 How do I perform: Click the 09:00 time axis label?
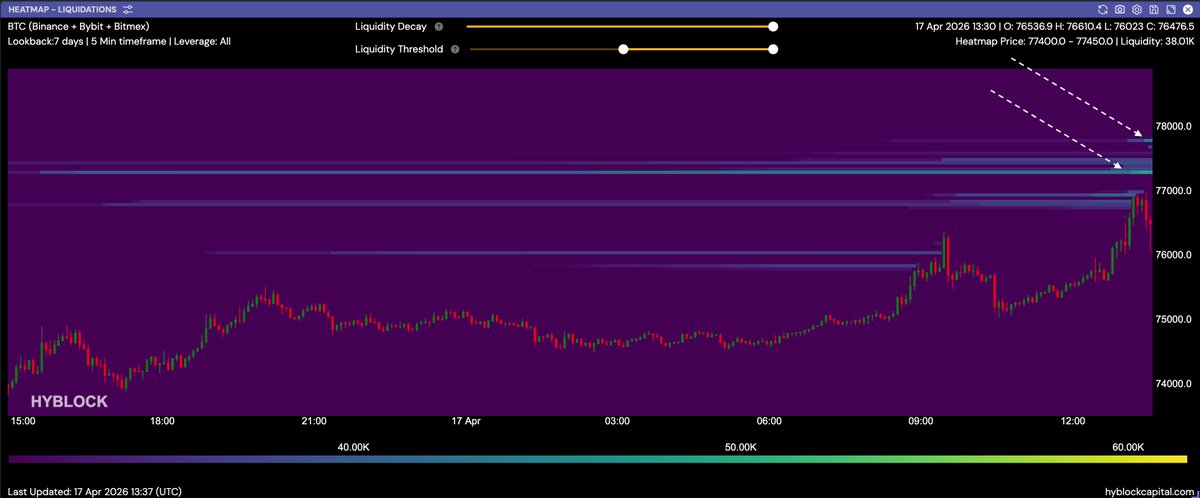click(920, 422)
